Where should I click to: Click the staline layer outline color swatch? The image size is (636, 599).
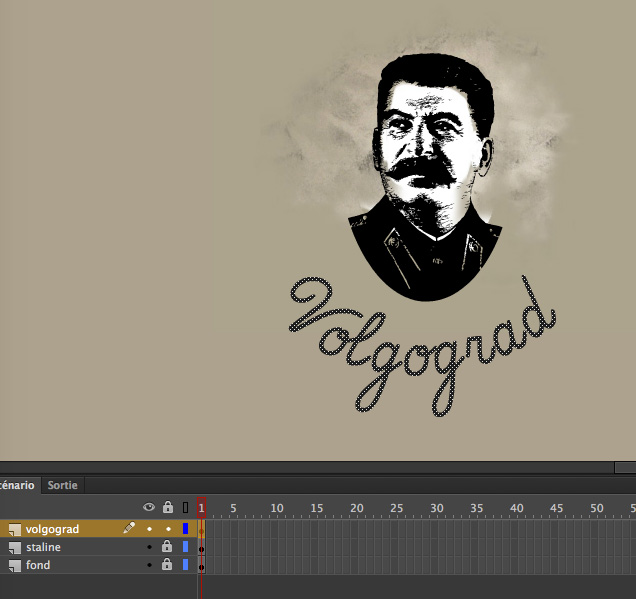(185, 547)
